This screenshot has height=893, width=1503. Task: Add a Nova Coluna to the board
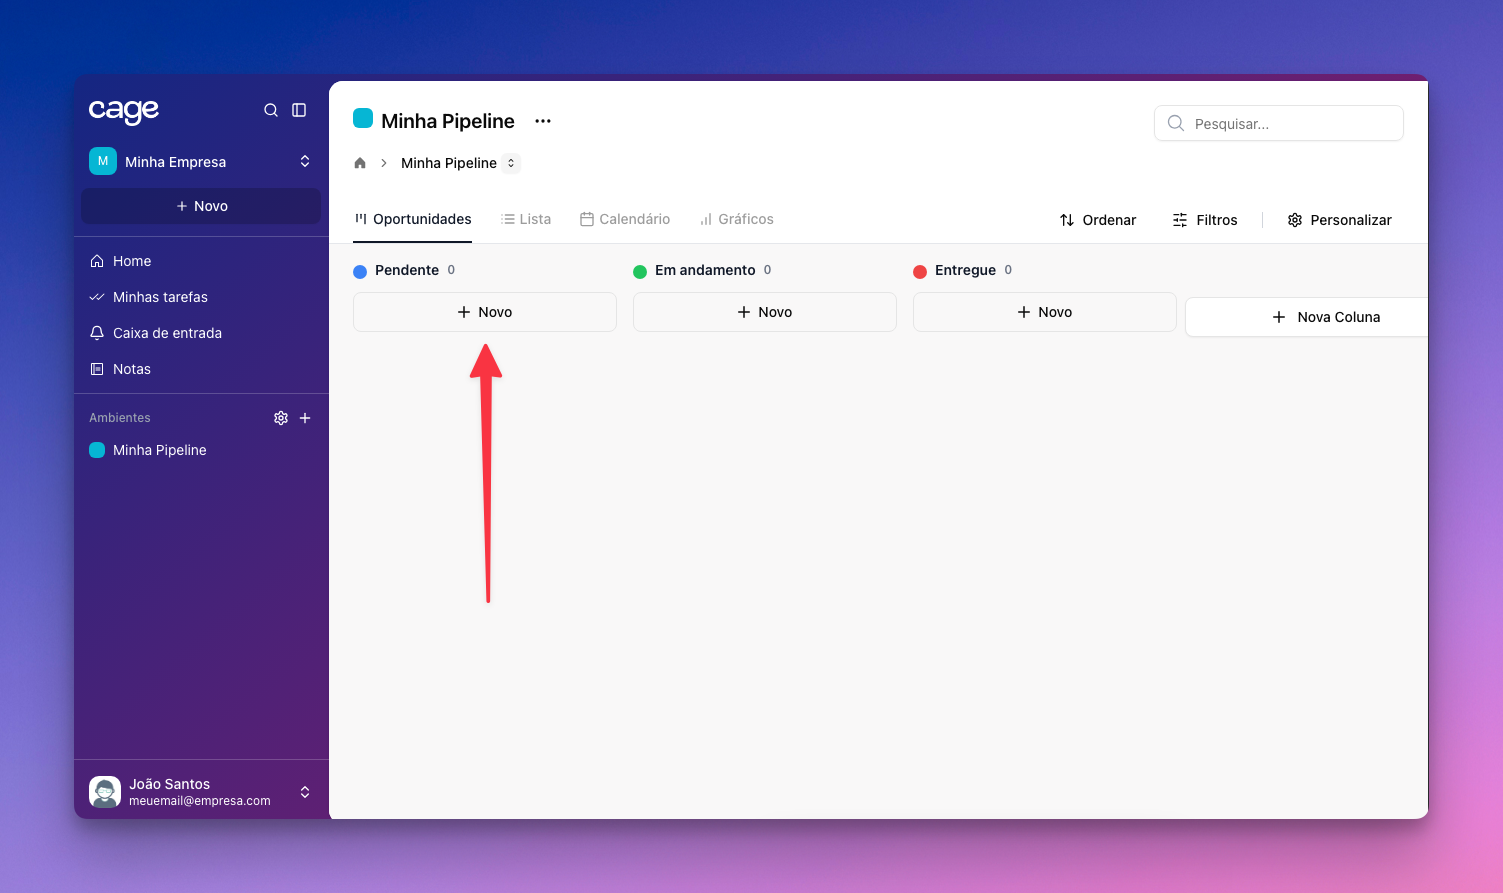click(x=1326, y=317)
